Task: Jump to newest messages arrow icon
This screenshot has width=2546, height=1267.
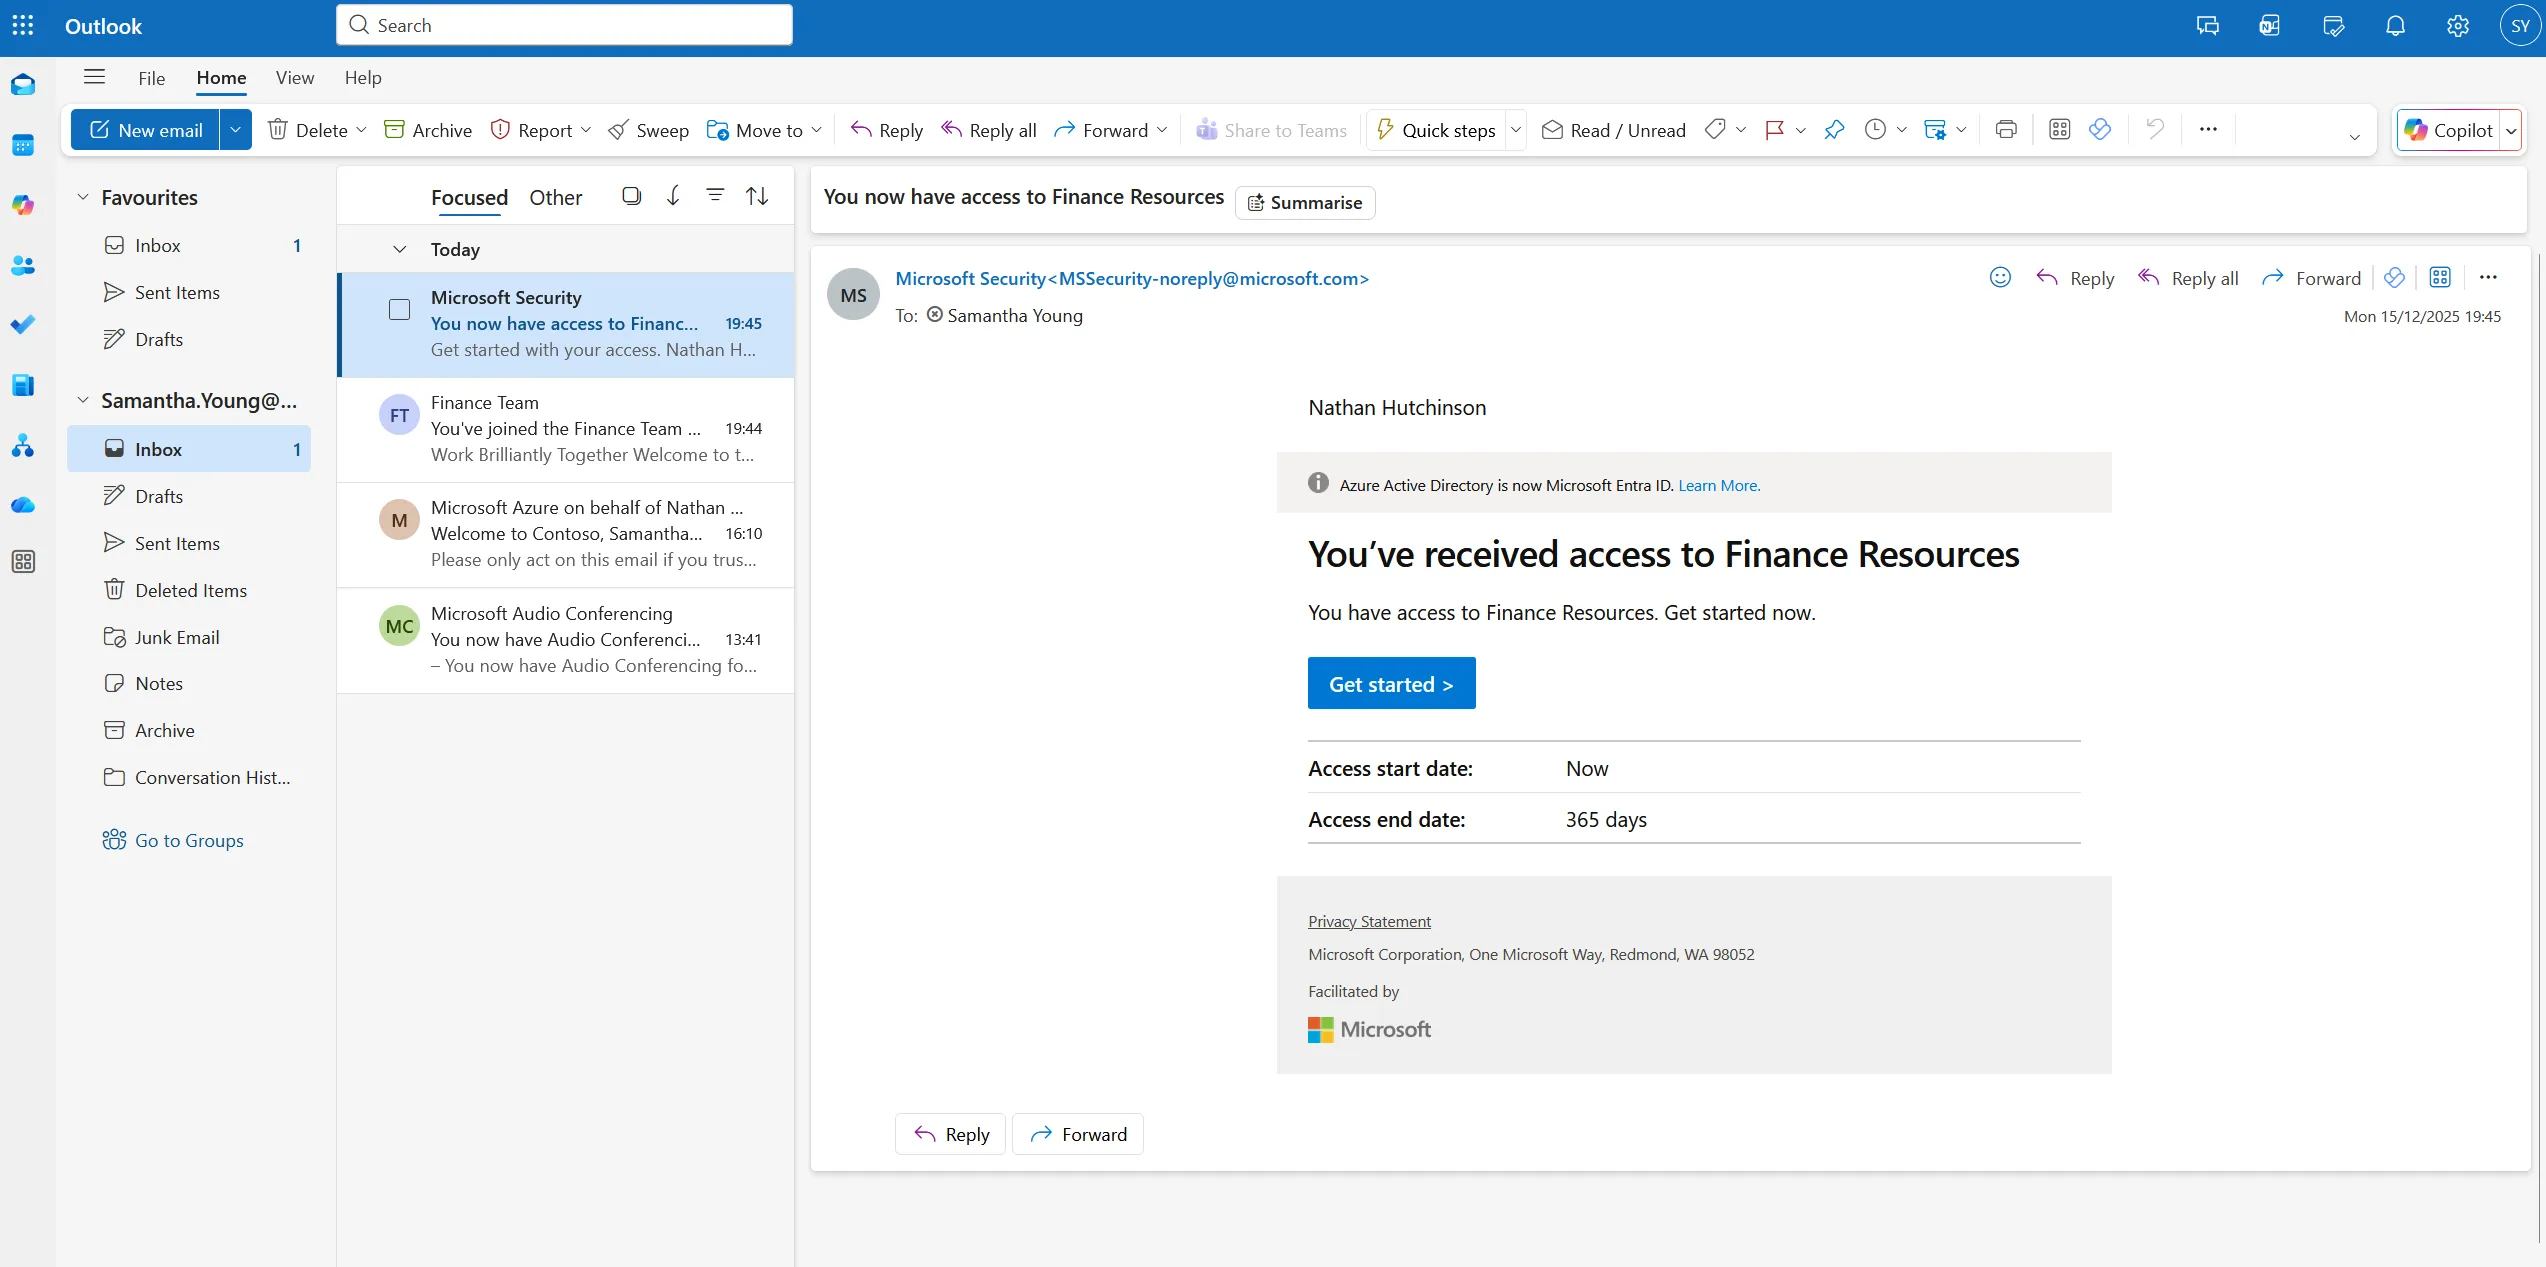Action: click(x=673, y=196)
